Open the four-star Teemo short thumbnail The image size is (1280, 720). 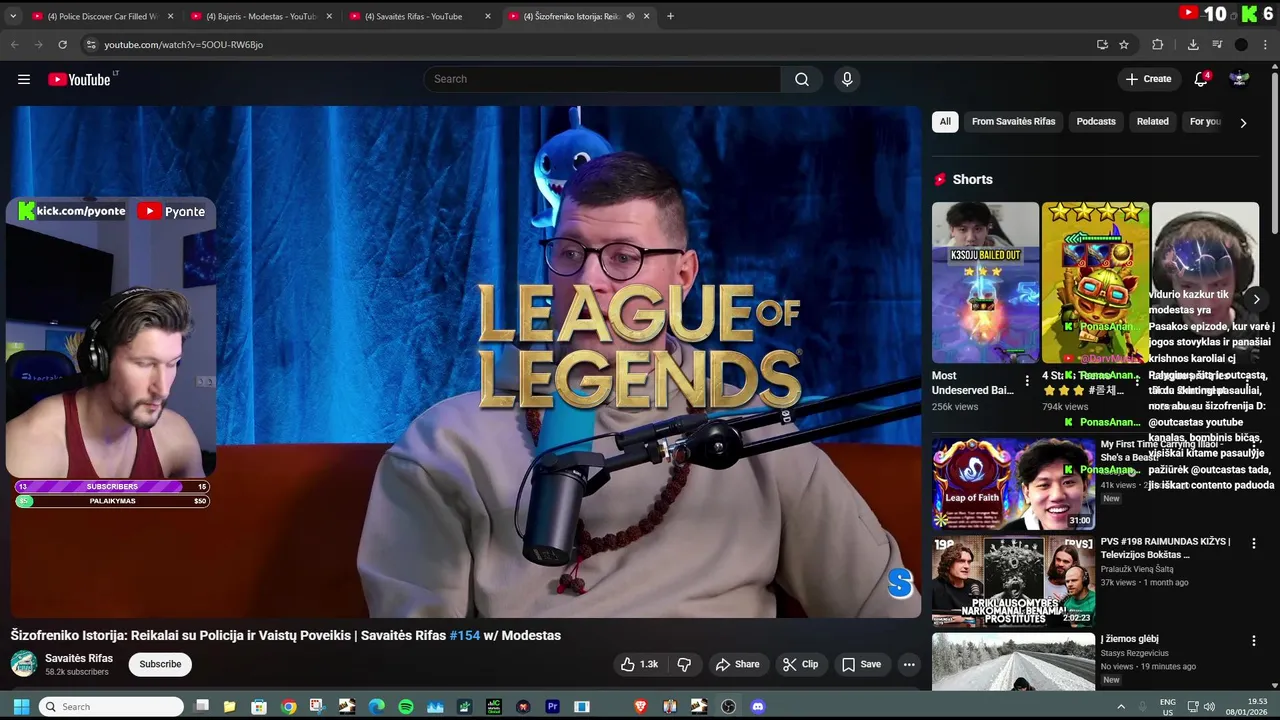click(1095, 283)
